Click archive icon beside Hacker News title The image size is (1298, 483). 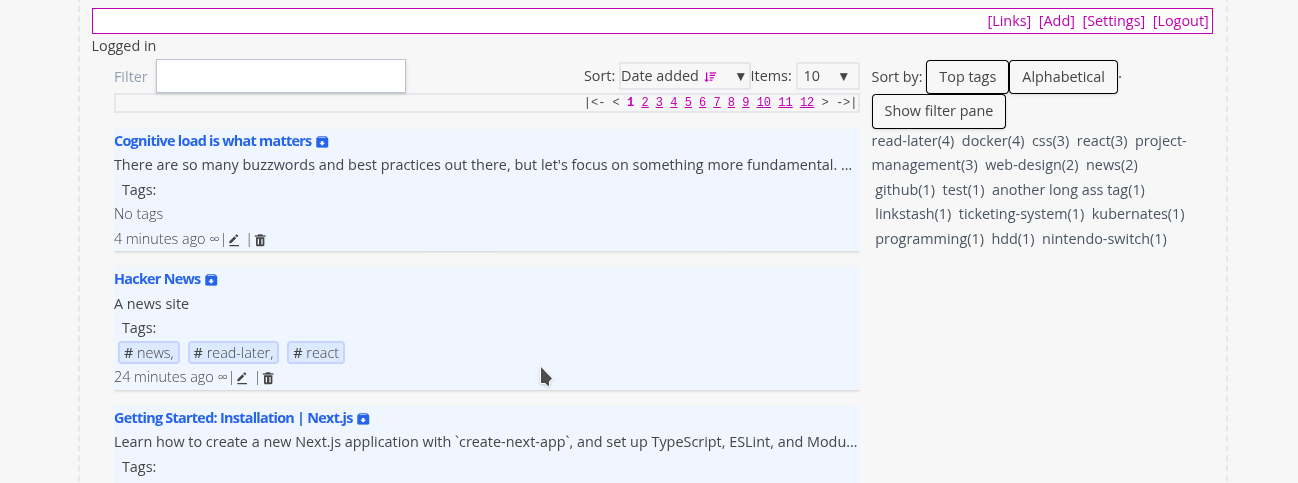[211, 280]
